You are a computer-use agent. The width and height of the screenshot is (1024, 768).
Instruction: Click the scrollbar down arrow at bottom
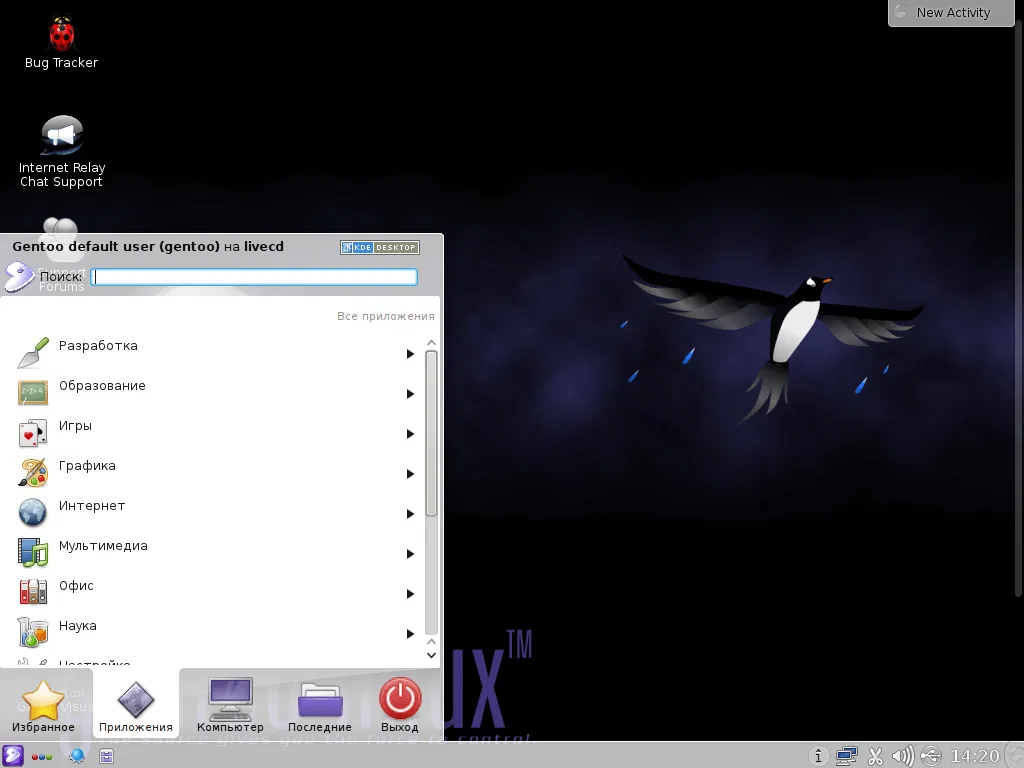pyautogui.click(x=431, y=655)
